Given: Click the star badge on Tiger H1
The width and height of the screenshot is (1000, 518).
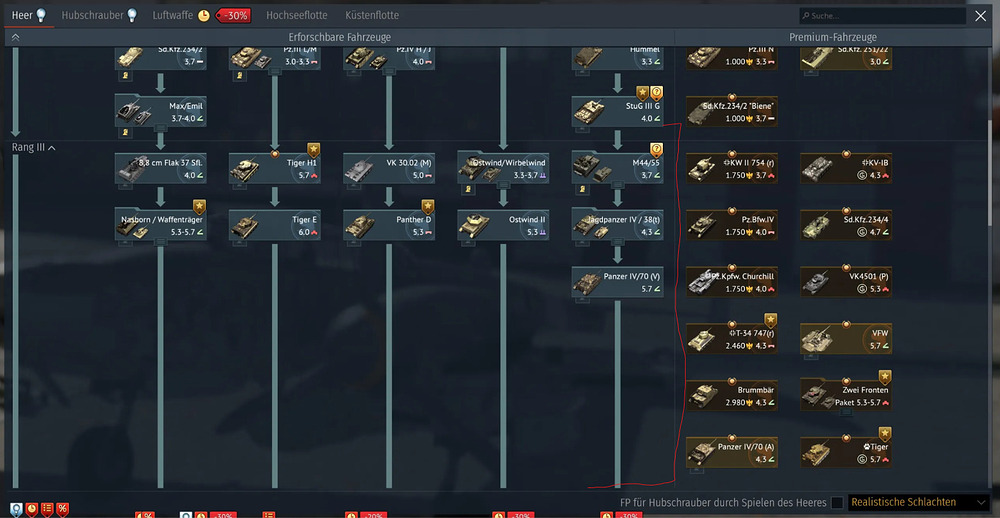Looking at the screenshot, I should coord(314,150).
